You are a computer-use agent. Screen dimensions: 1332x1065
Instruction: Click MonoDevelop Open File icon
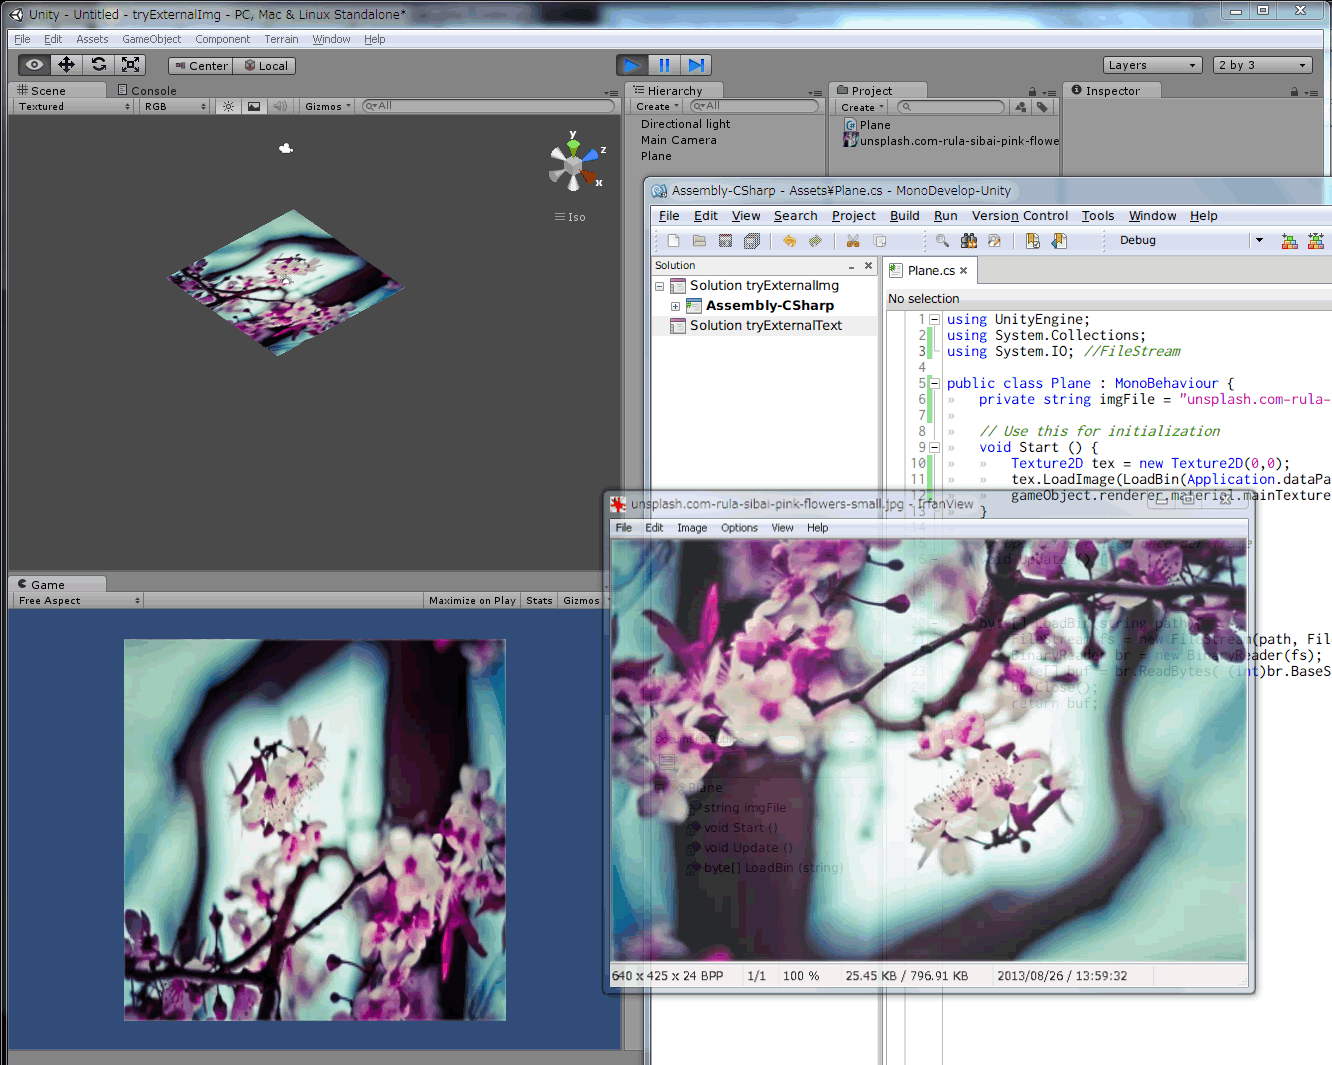pos(699,241)
